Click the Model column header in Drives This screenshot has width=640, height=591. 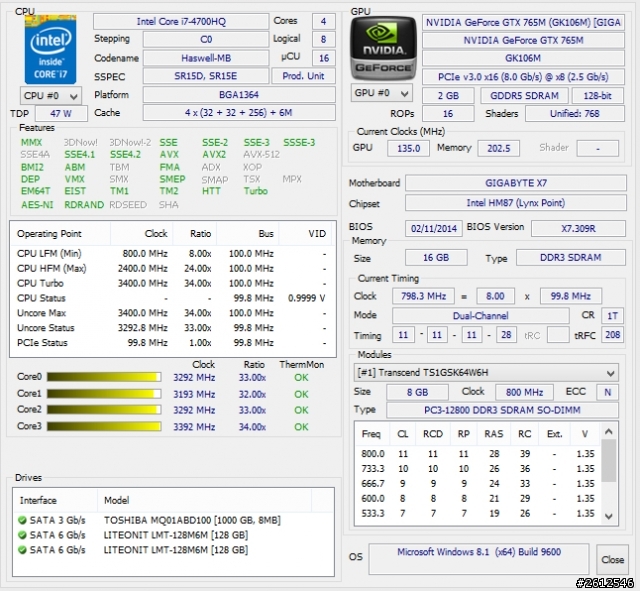point(204,500)
